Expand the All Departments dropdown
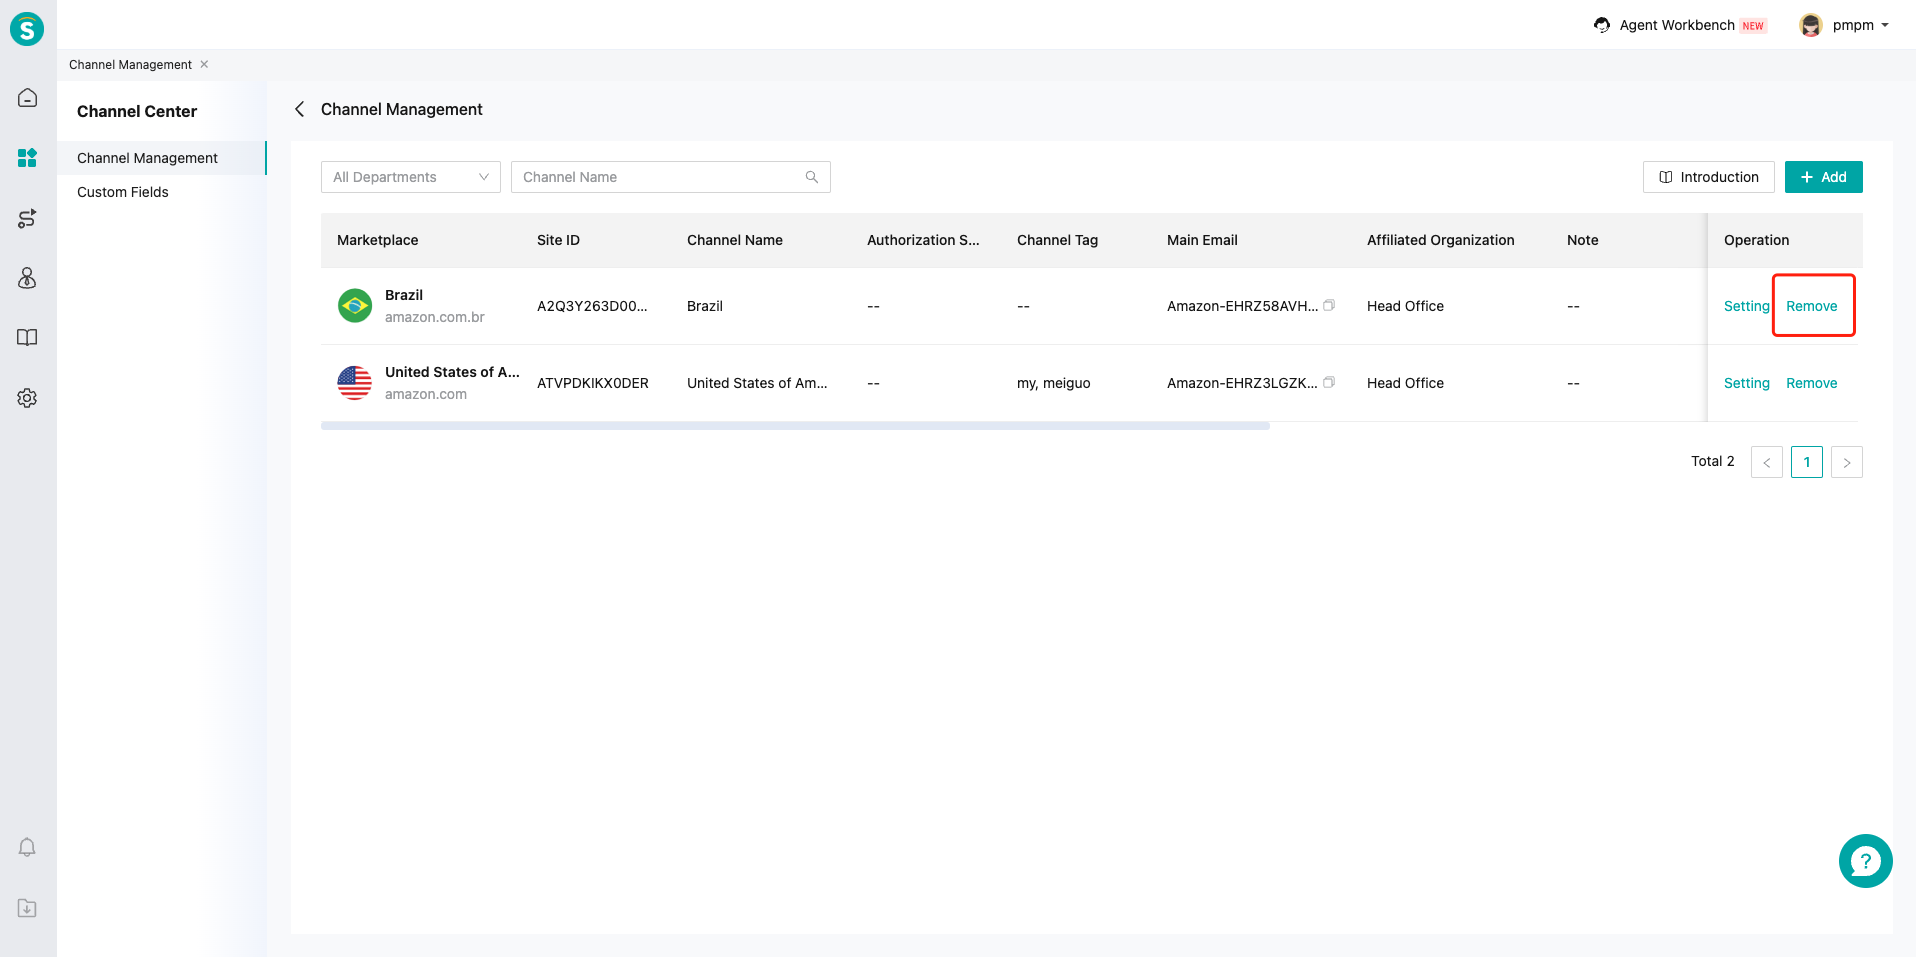 pos(411,177)
